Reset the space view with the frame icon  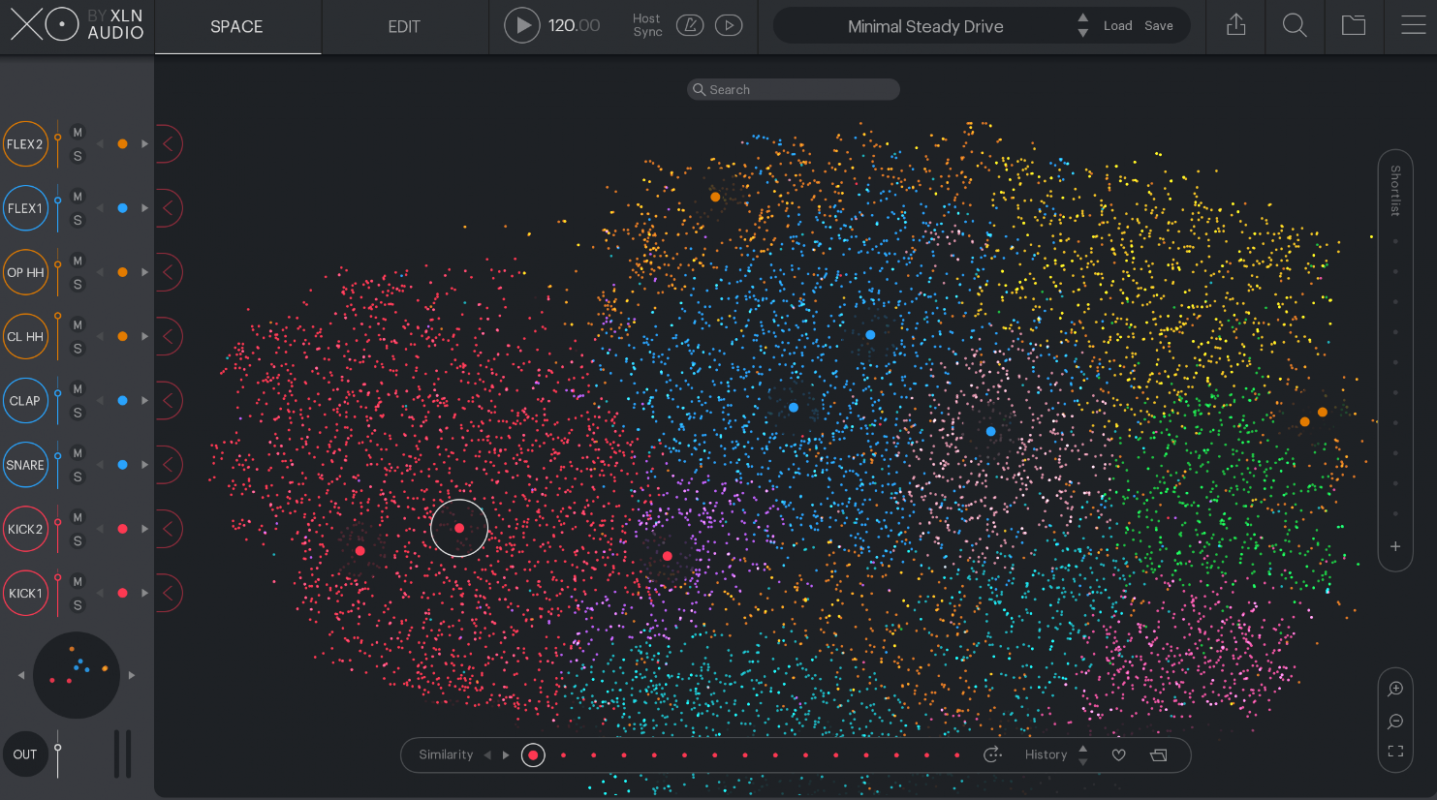click(1395, 751)
